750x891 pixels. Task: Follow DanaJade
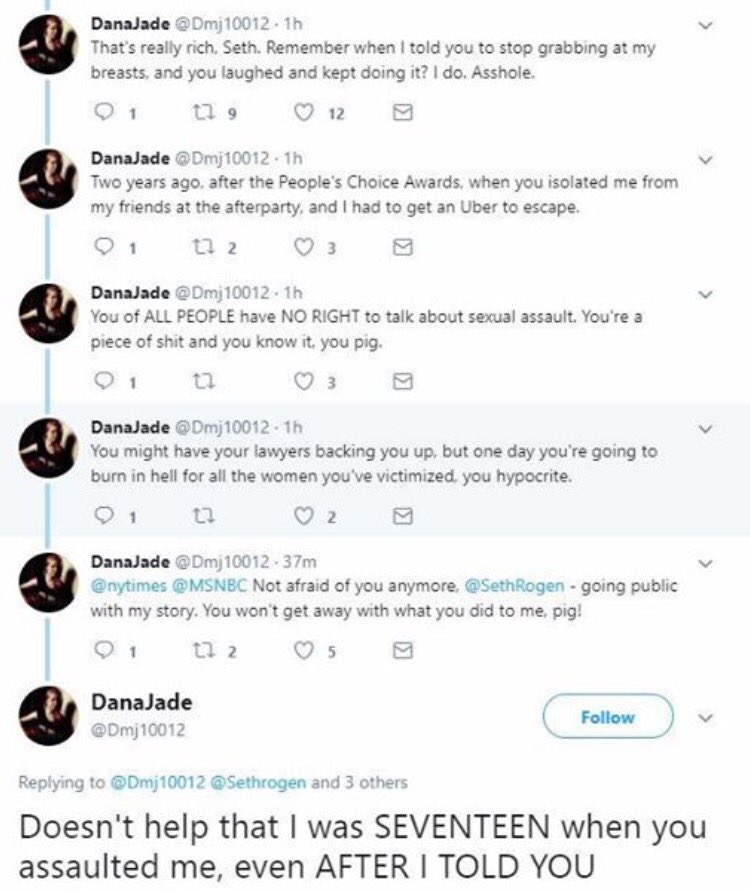608,717
